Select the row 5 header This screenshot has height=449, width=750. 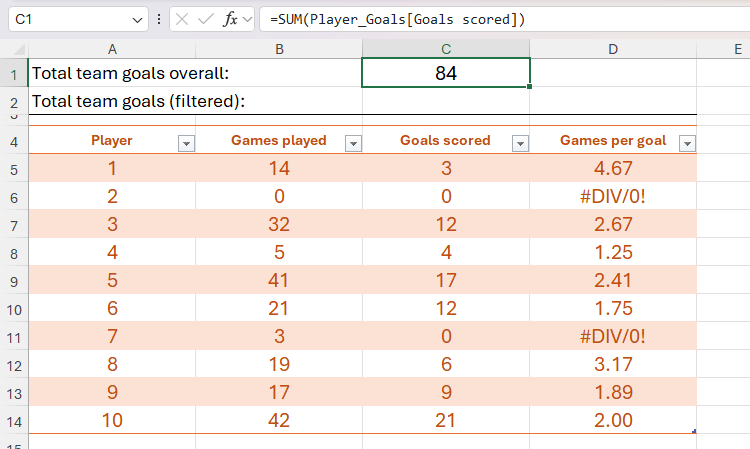pos(14,169)
